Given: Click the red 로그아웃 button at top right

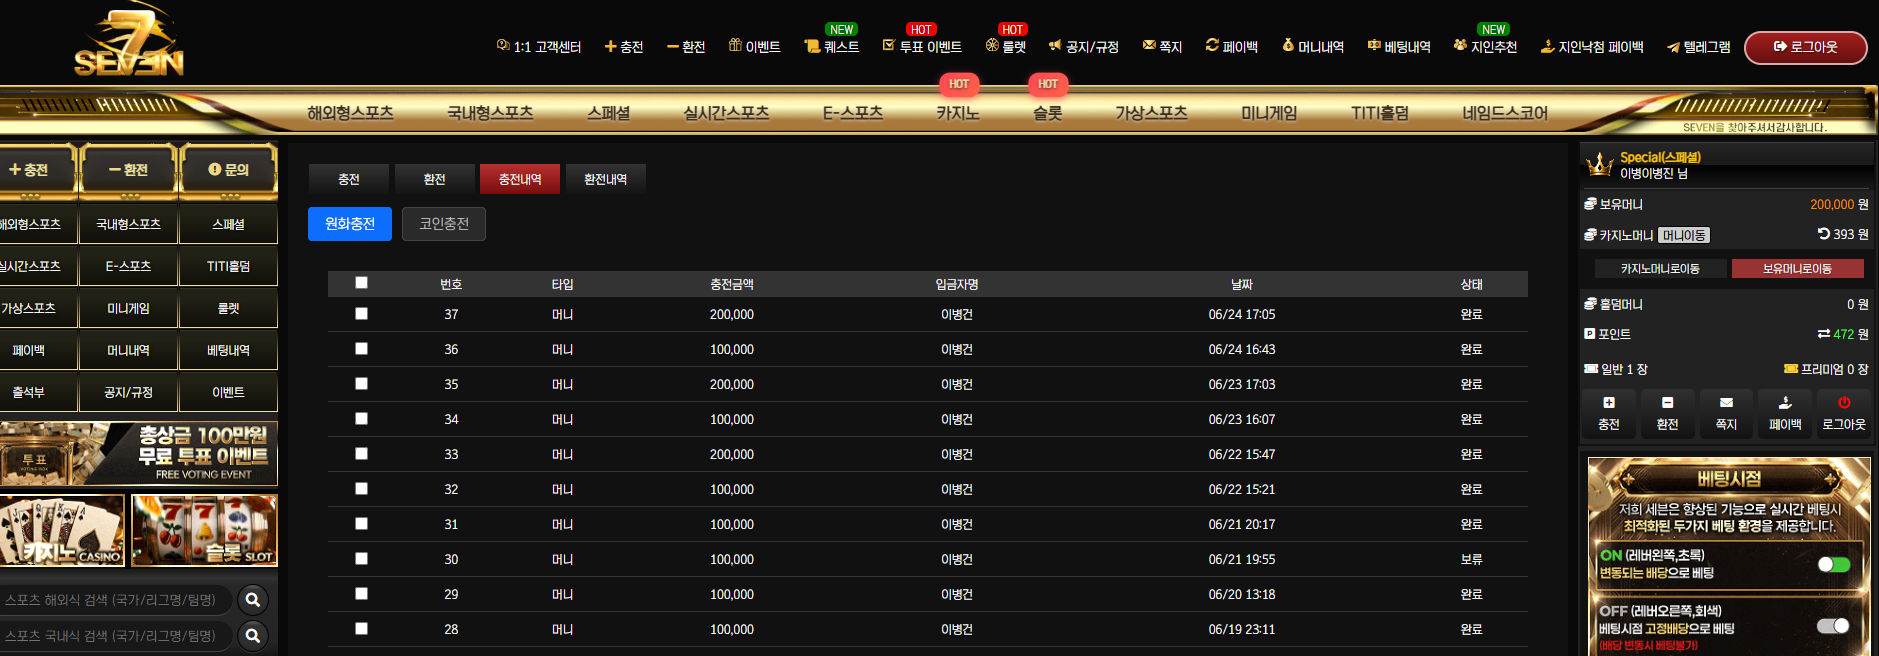Looking at the screenshot, I should click(1805, 47).
